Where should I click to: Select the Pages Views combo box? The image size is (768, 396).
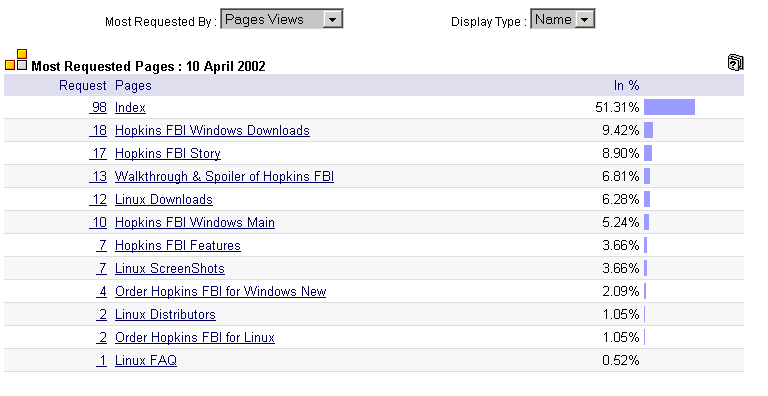[x=282, y=19]
